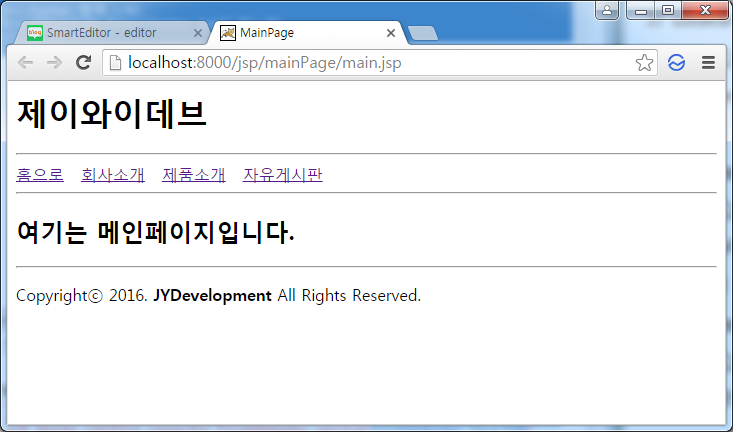
Task: Click the user profile icon in title bar
Action: click(x=607, y=10)
